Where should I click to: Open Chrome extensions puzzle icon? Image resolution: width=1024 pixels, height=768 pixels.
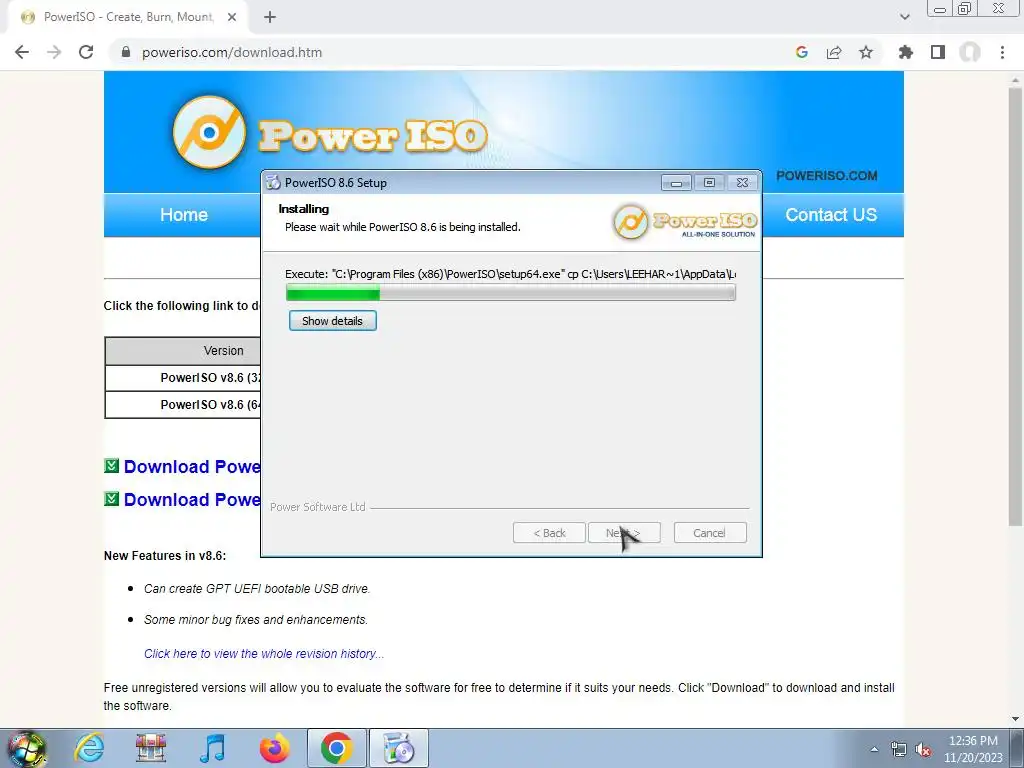pyautogui.click(x=905, y=52)
